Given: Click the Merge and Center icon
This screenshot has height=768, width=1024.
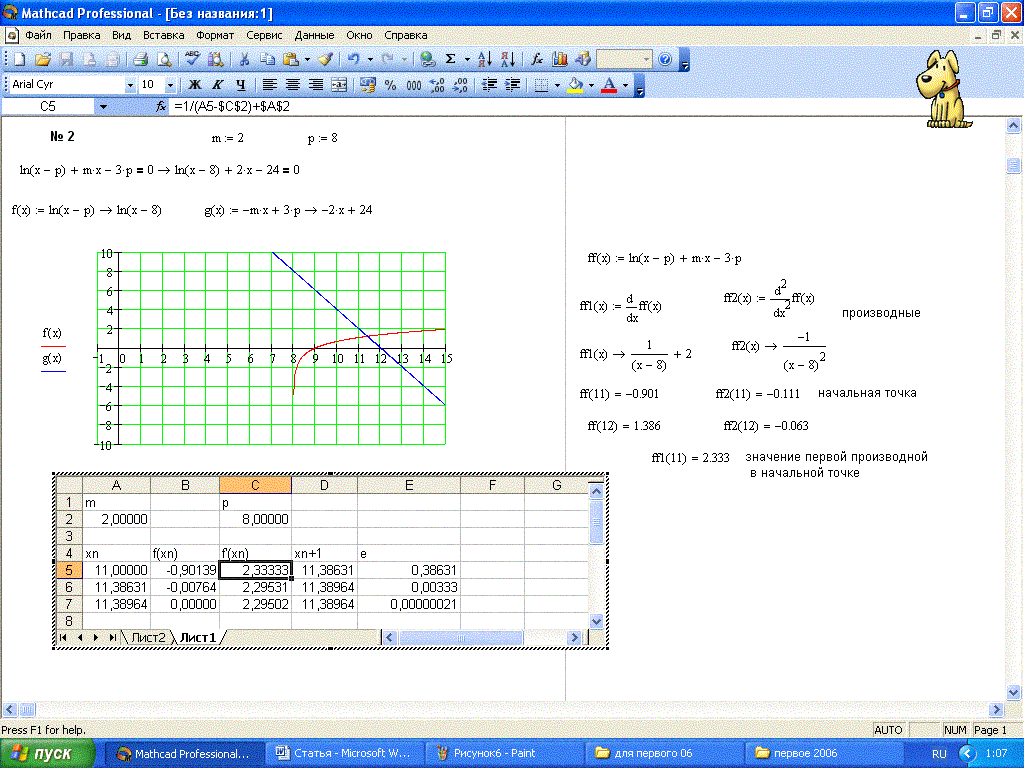Looking at the screenshot, I should click(339, 85).
